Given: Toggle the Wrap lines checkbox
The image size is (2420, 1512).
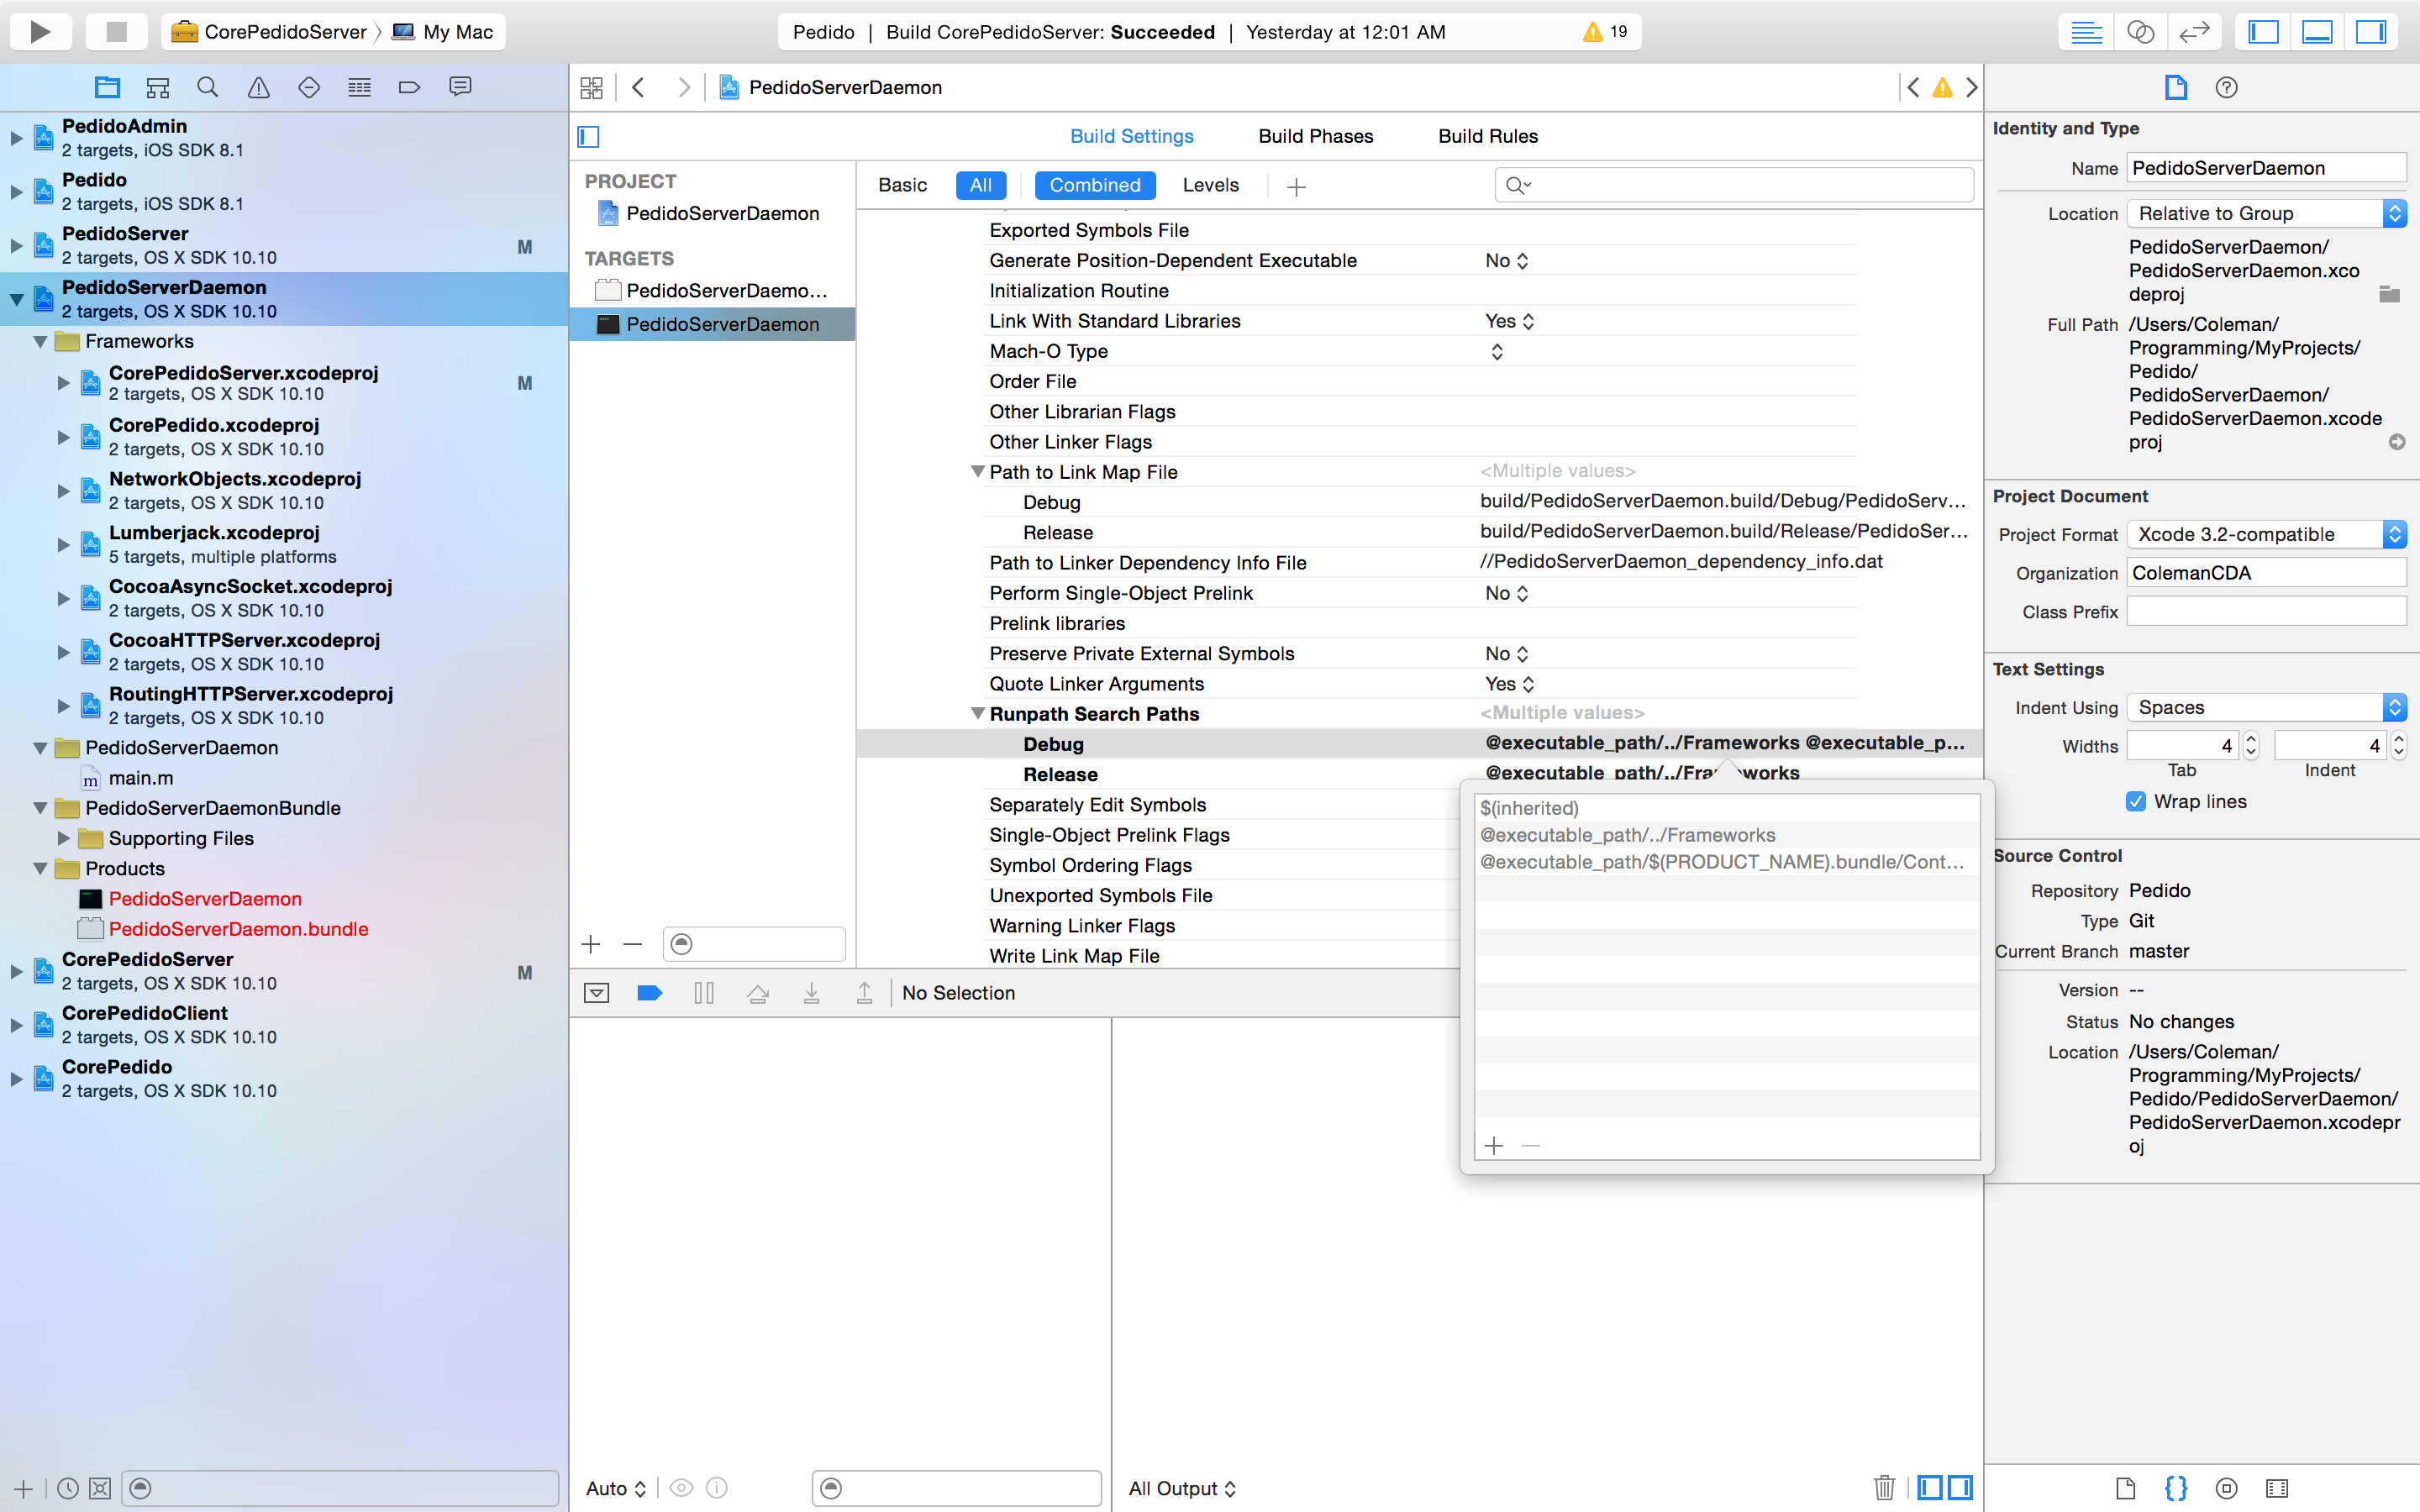Looking at the screenshot, I should (x=2136, y=802).
